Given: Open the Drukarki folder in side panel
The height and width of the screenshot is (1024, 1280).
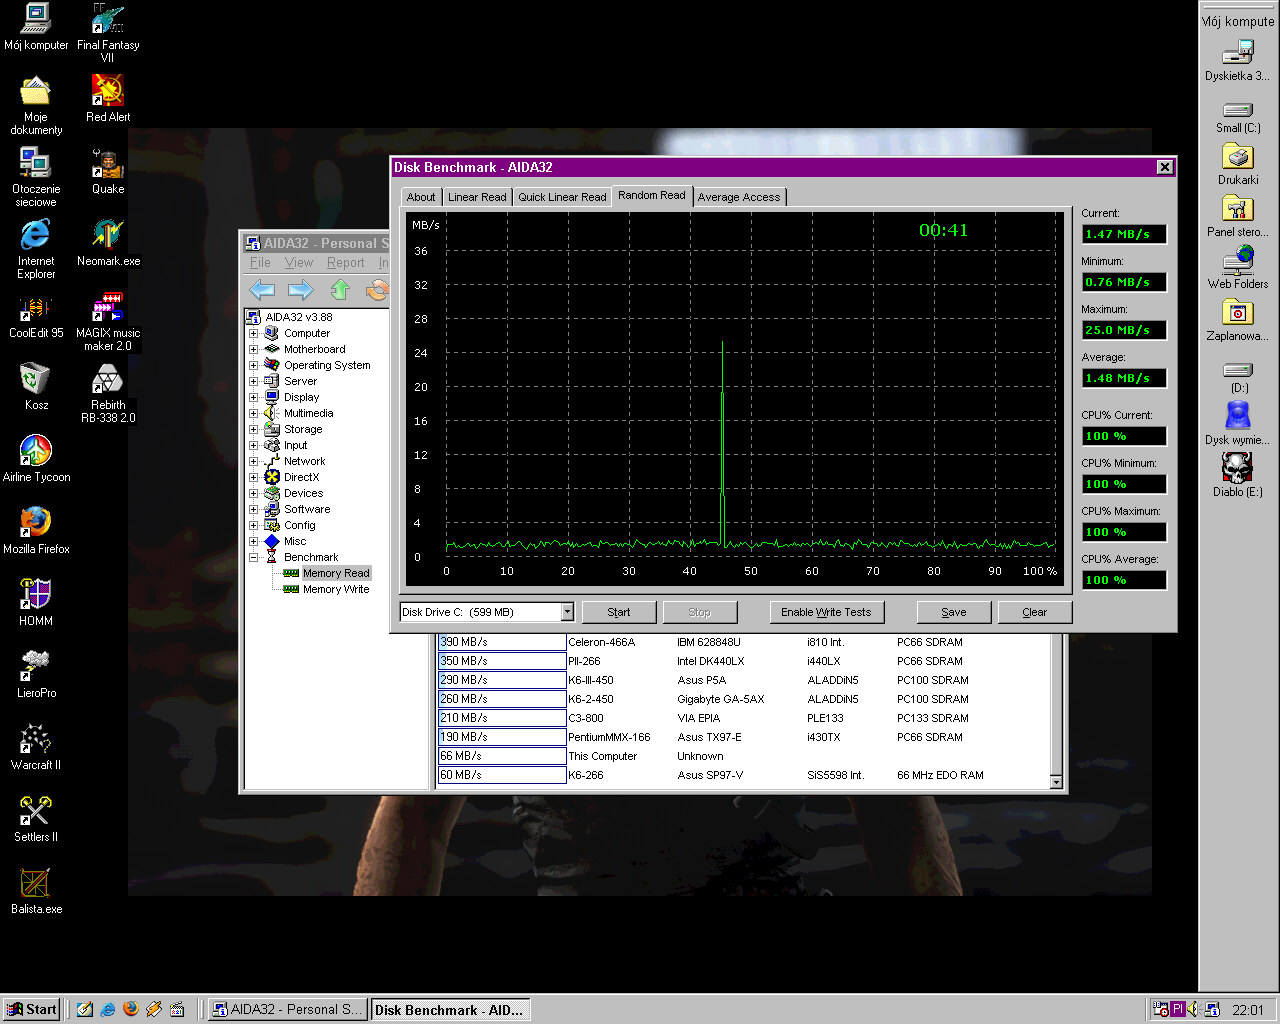Looking at the screenshot, I should click(x=1238, y=164).
